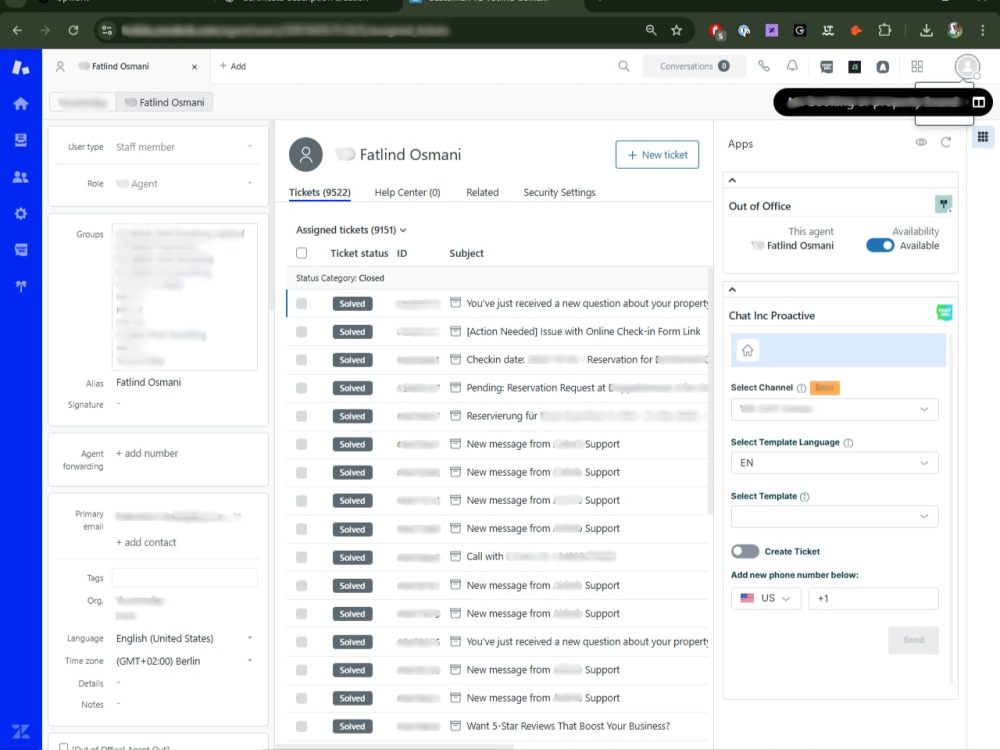Open US country code dropdown
1000x750 pixels.
click(765, 598)
